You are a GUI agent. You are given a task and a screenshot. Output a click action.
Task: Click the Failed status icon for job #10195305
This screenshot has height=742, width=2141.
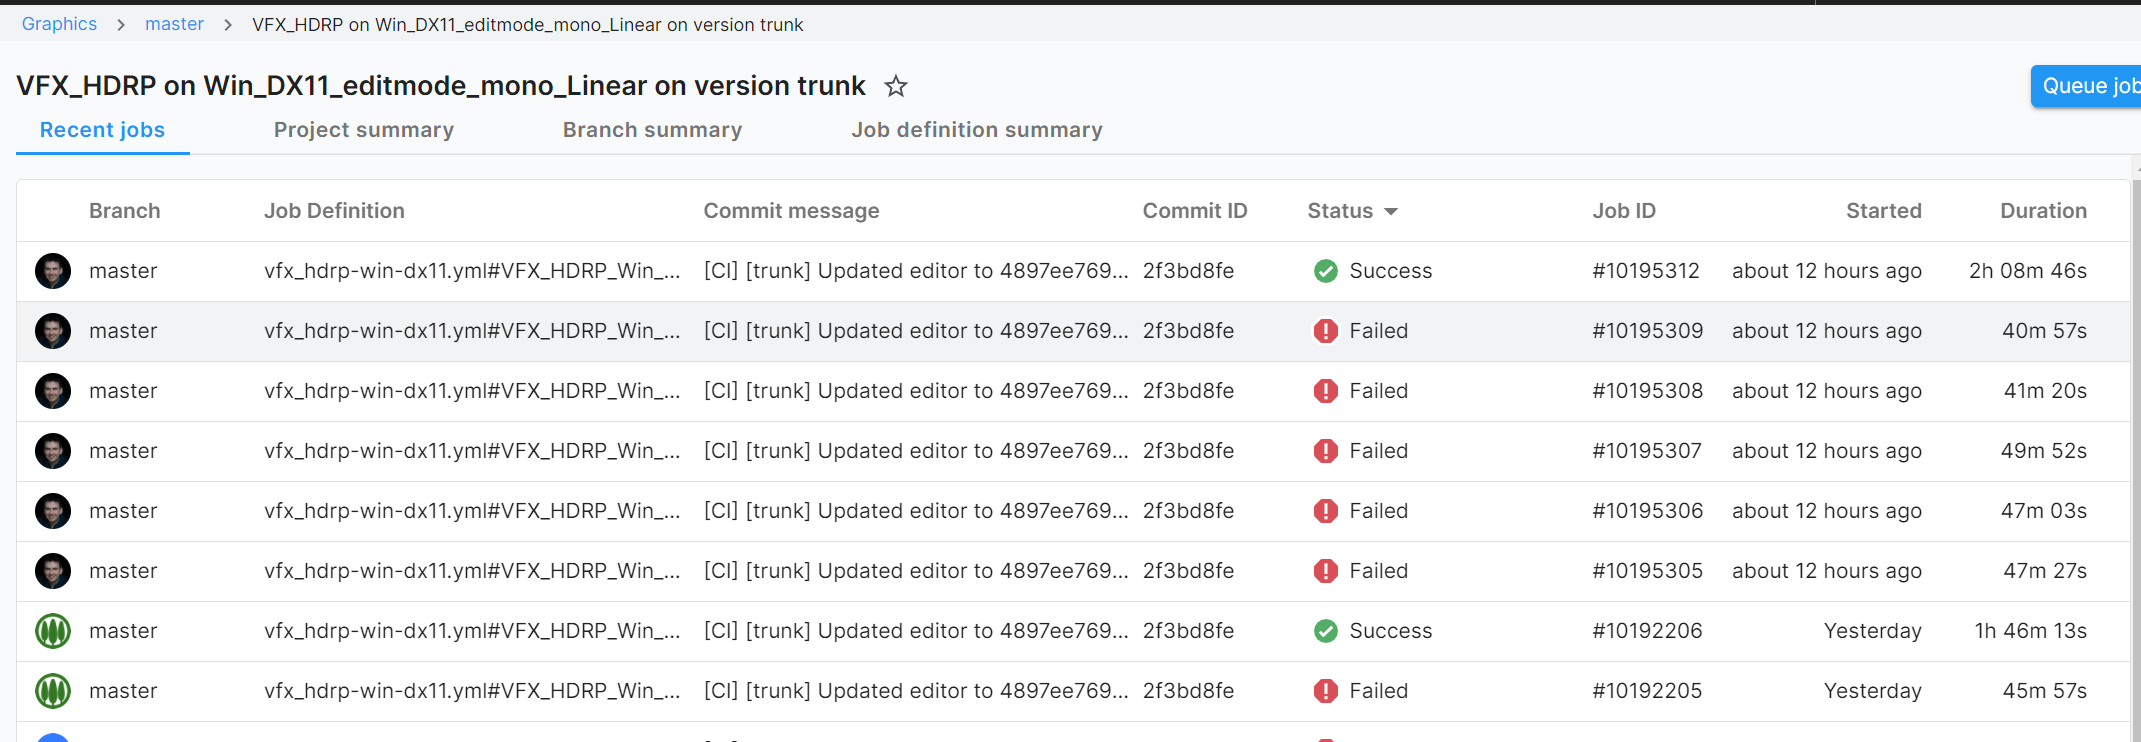[x=1326, y=571]
